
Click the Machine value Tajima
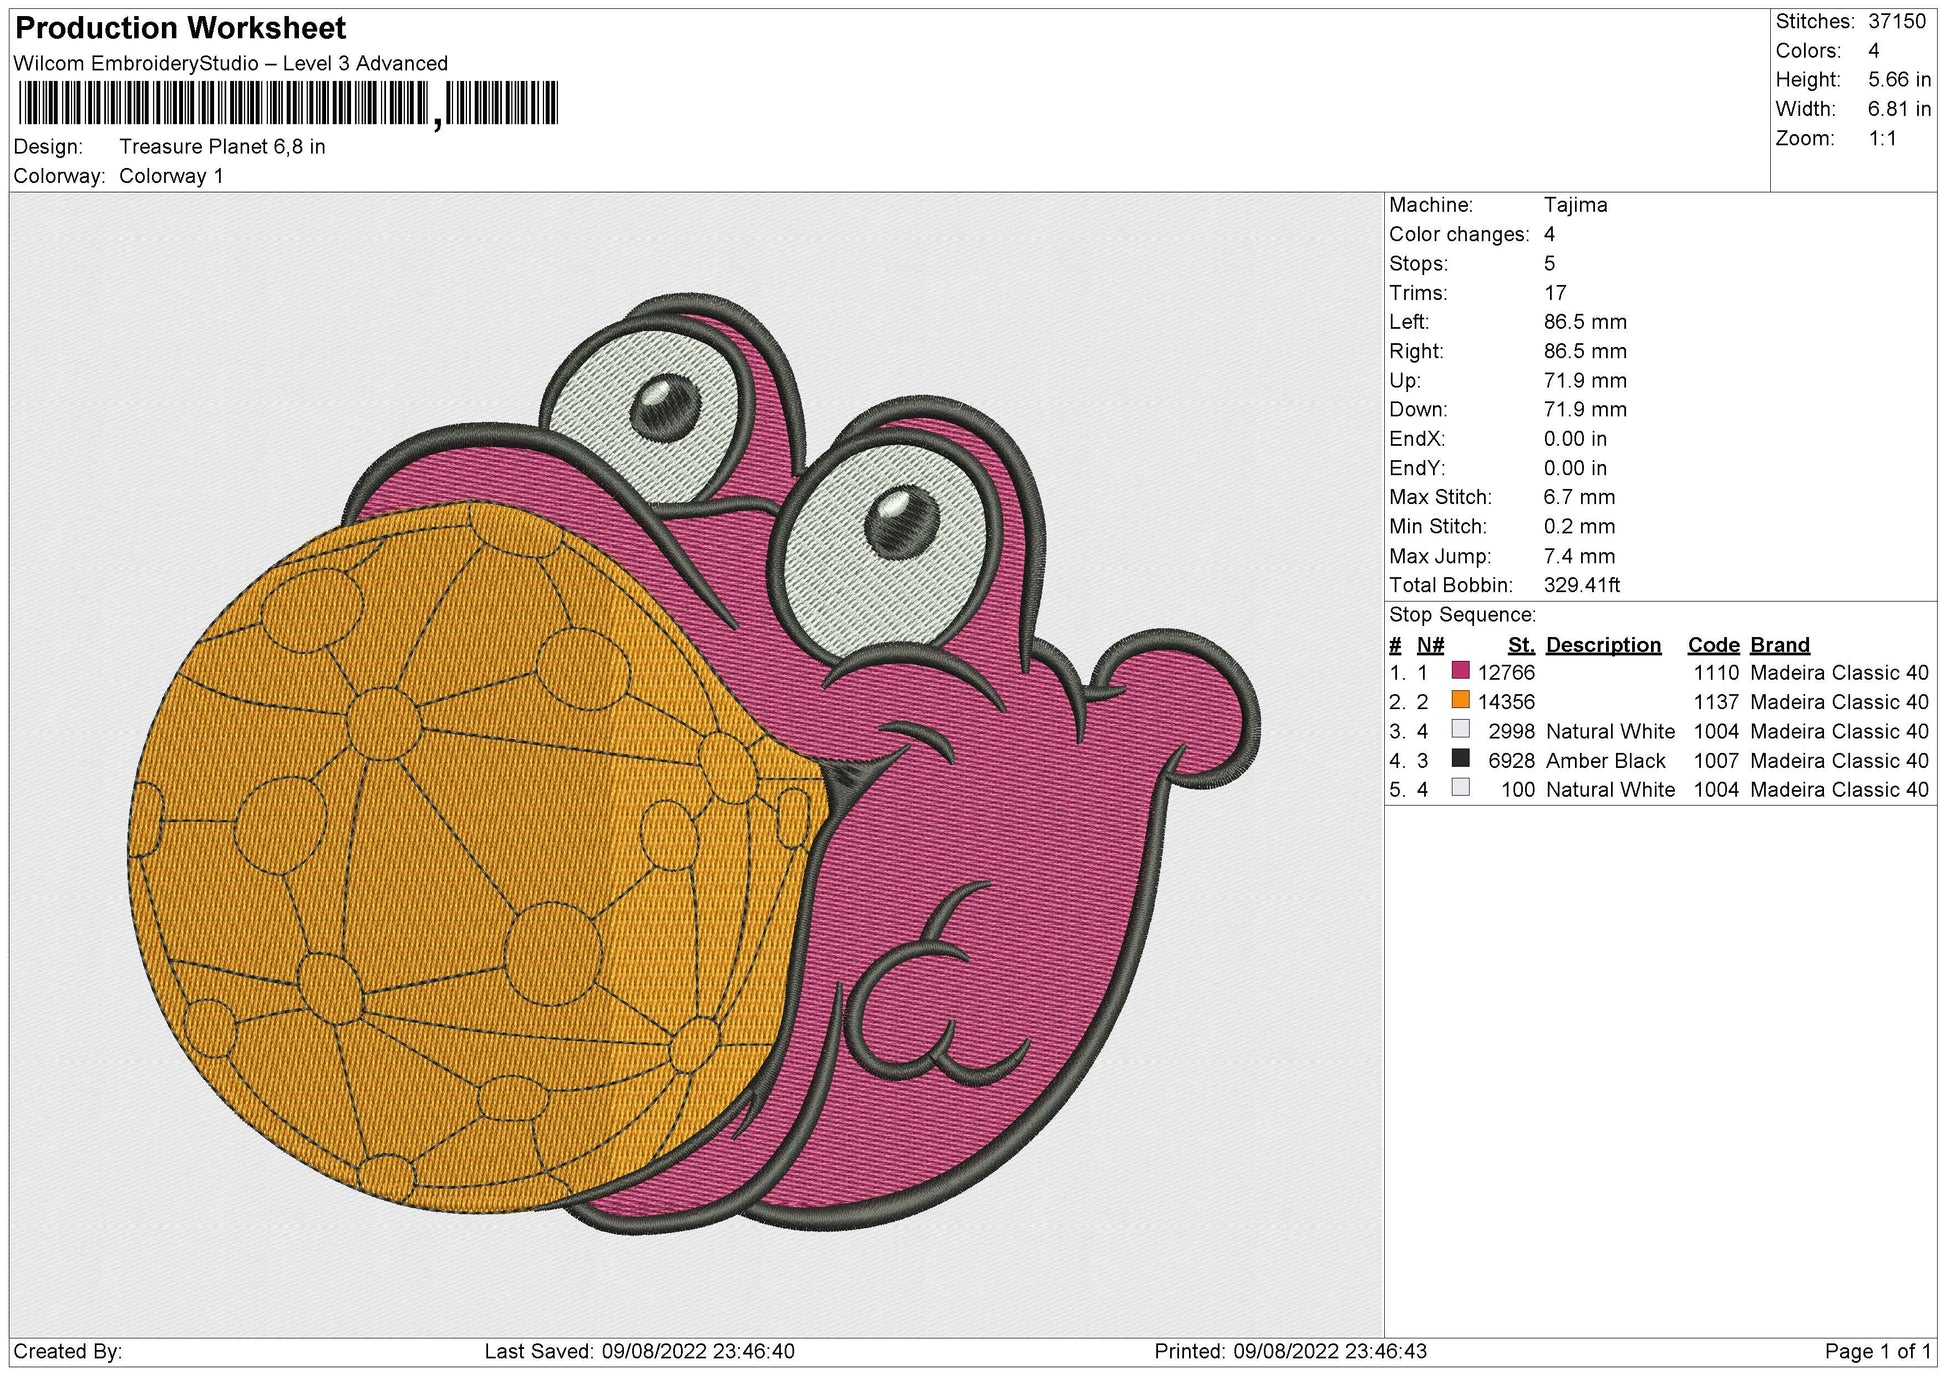(1575, 205)
